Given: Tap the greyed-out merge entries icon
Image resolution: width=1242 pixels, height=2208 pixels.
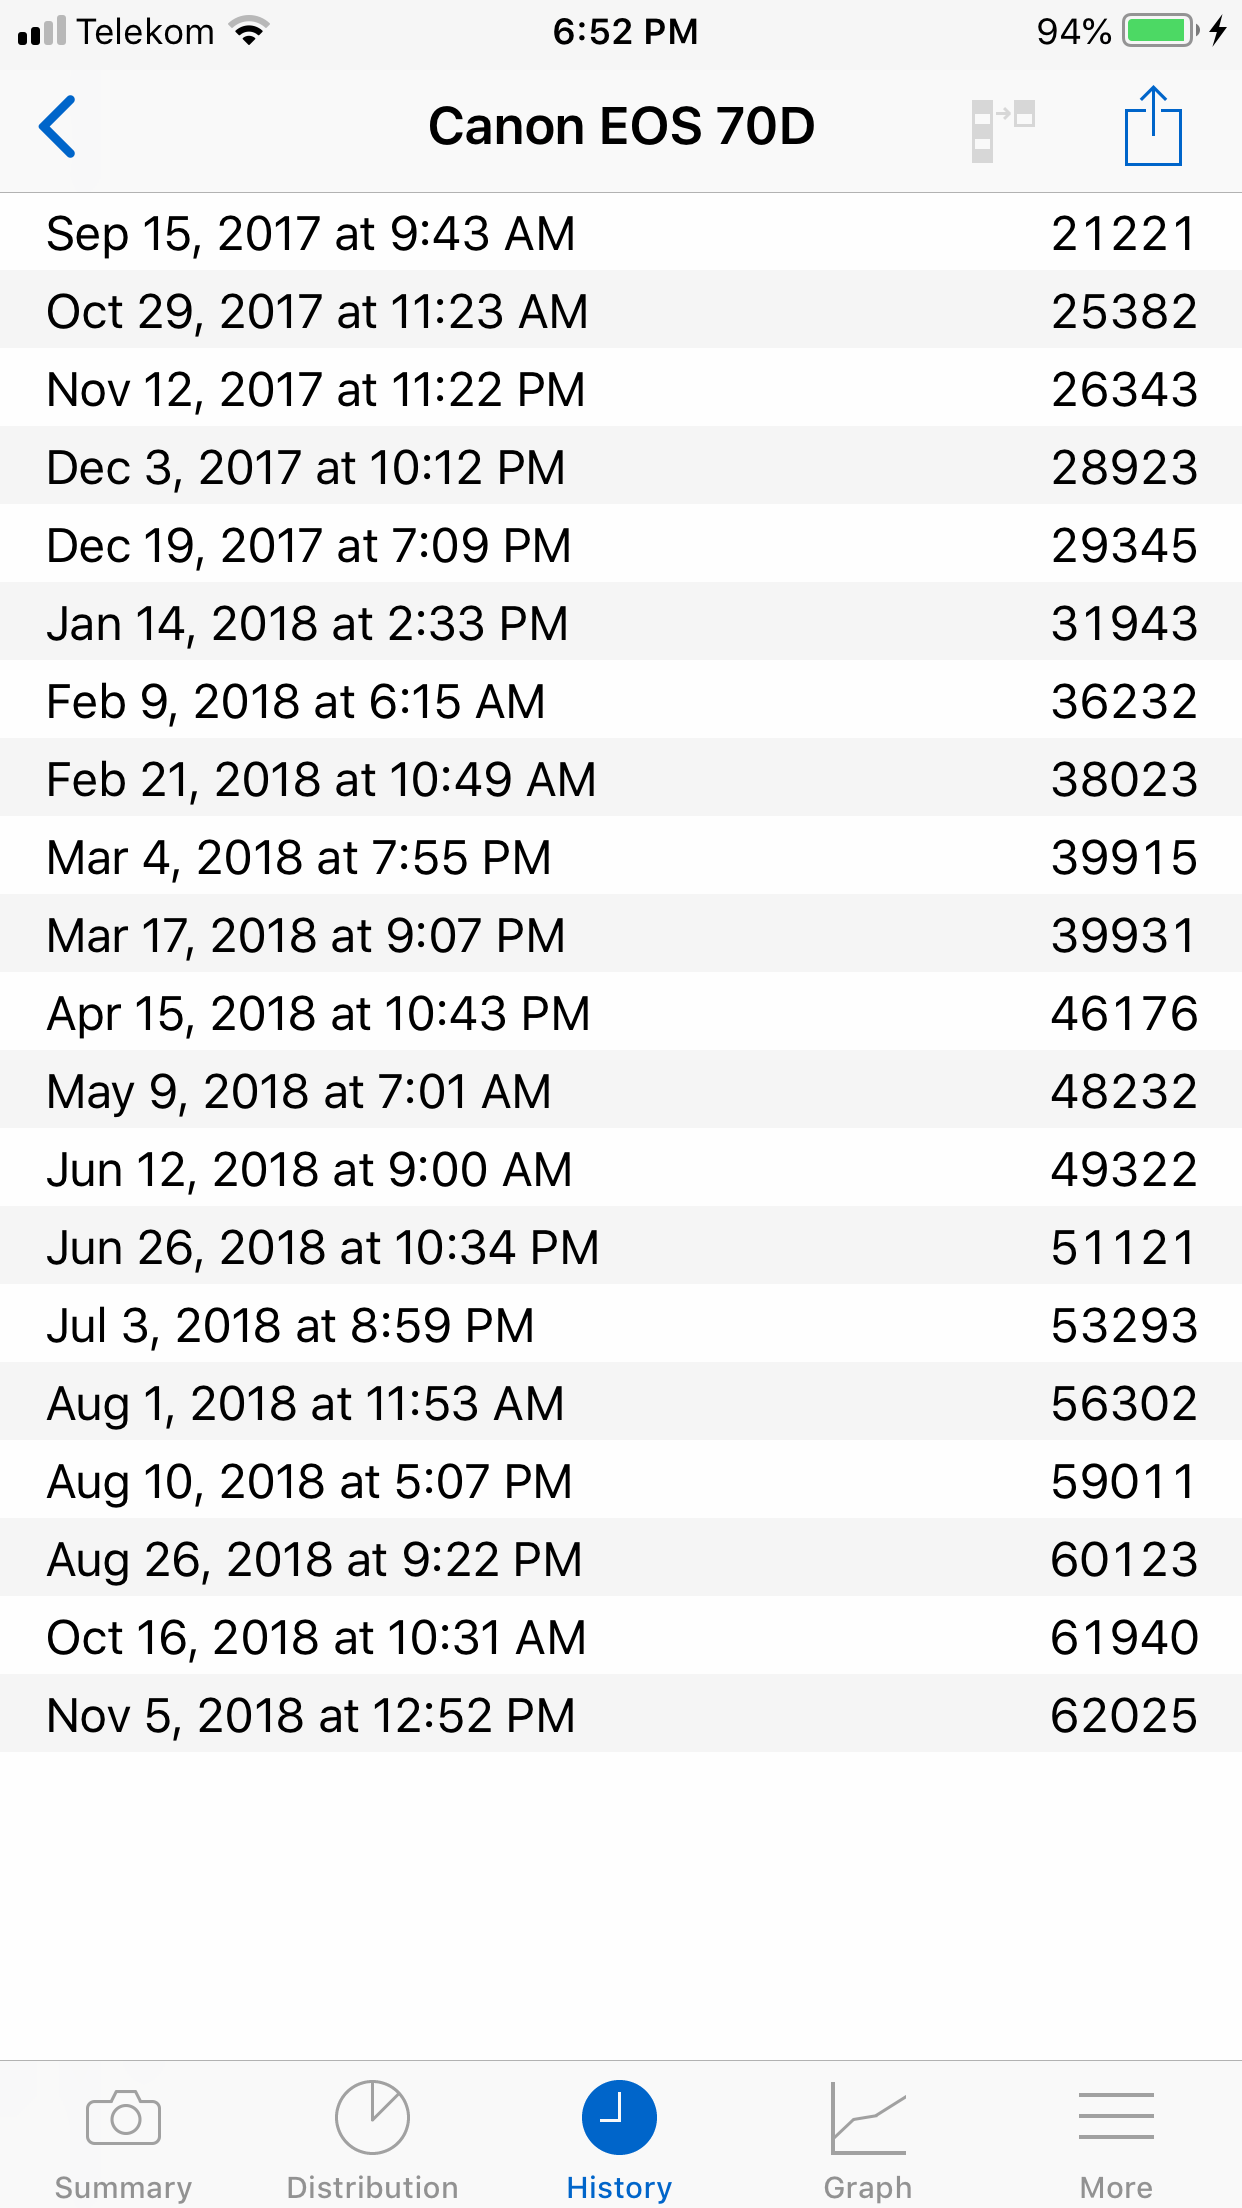Looking at the screenshot, I should [x=1002, y=129].
